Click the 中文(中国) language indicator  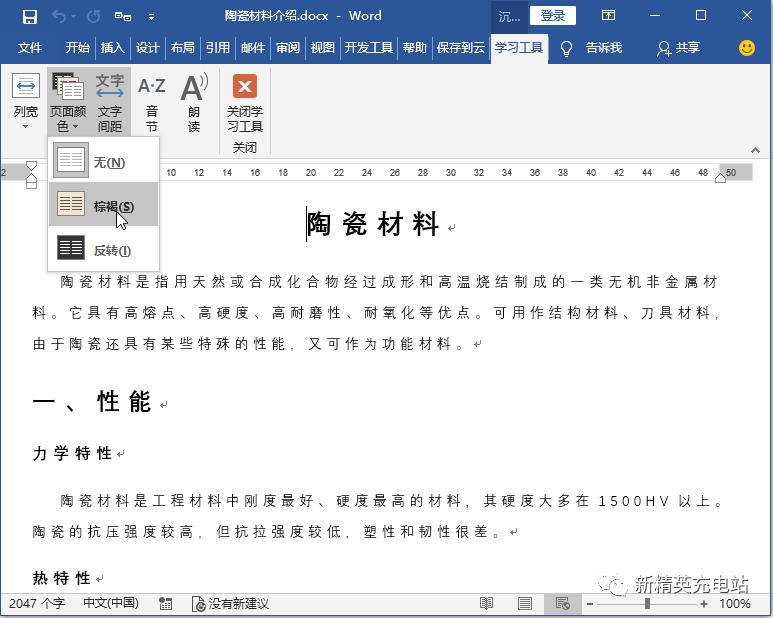[110, 603]
